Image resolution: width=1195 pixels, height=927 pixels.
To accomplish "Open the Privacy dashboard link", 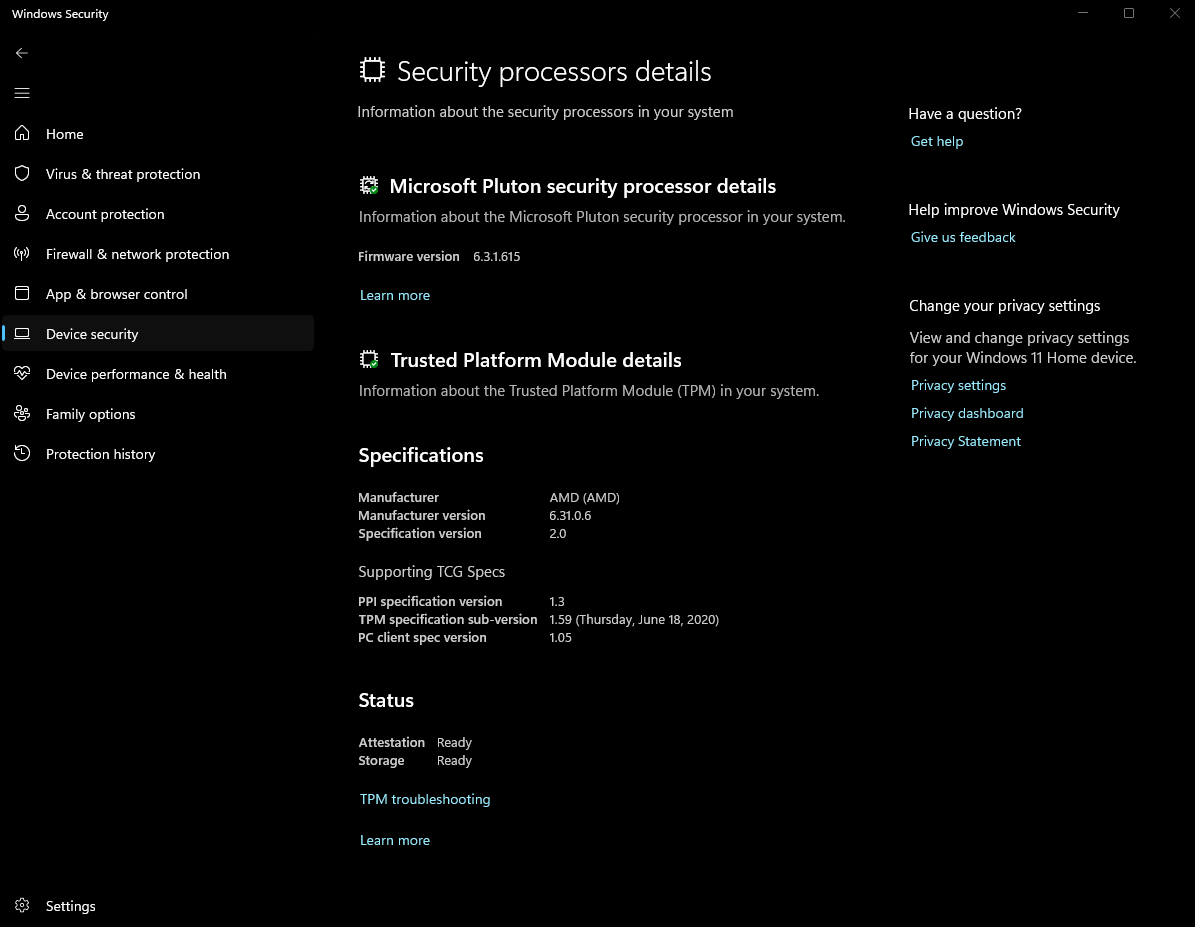I will click(967, 413).
